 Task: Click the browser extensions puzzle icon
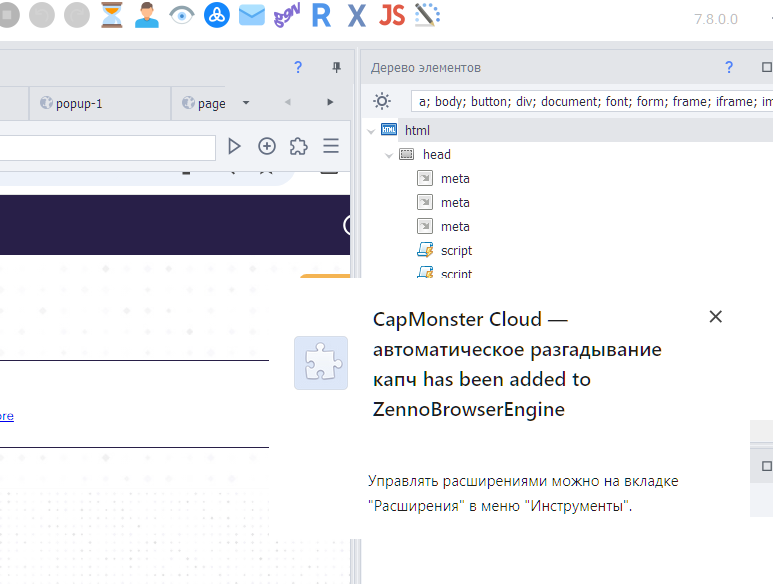298,146
